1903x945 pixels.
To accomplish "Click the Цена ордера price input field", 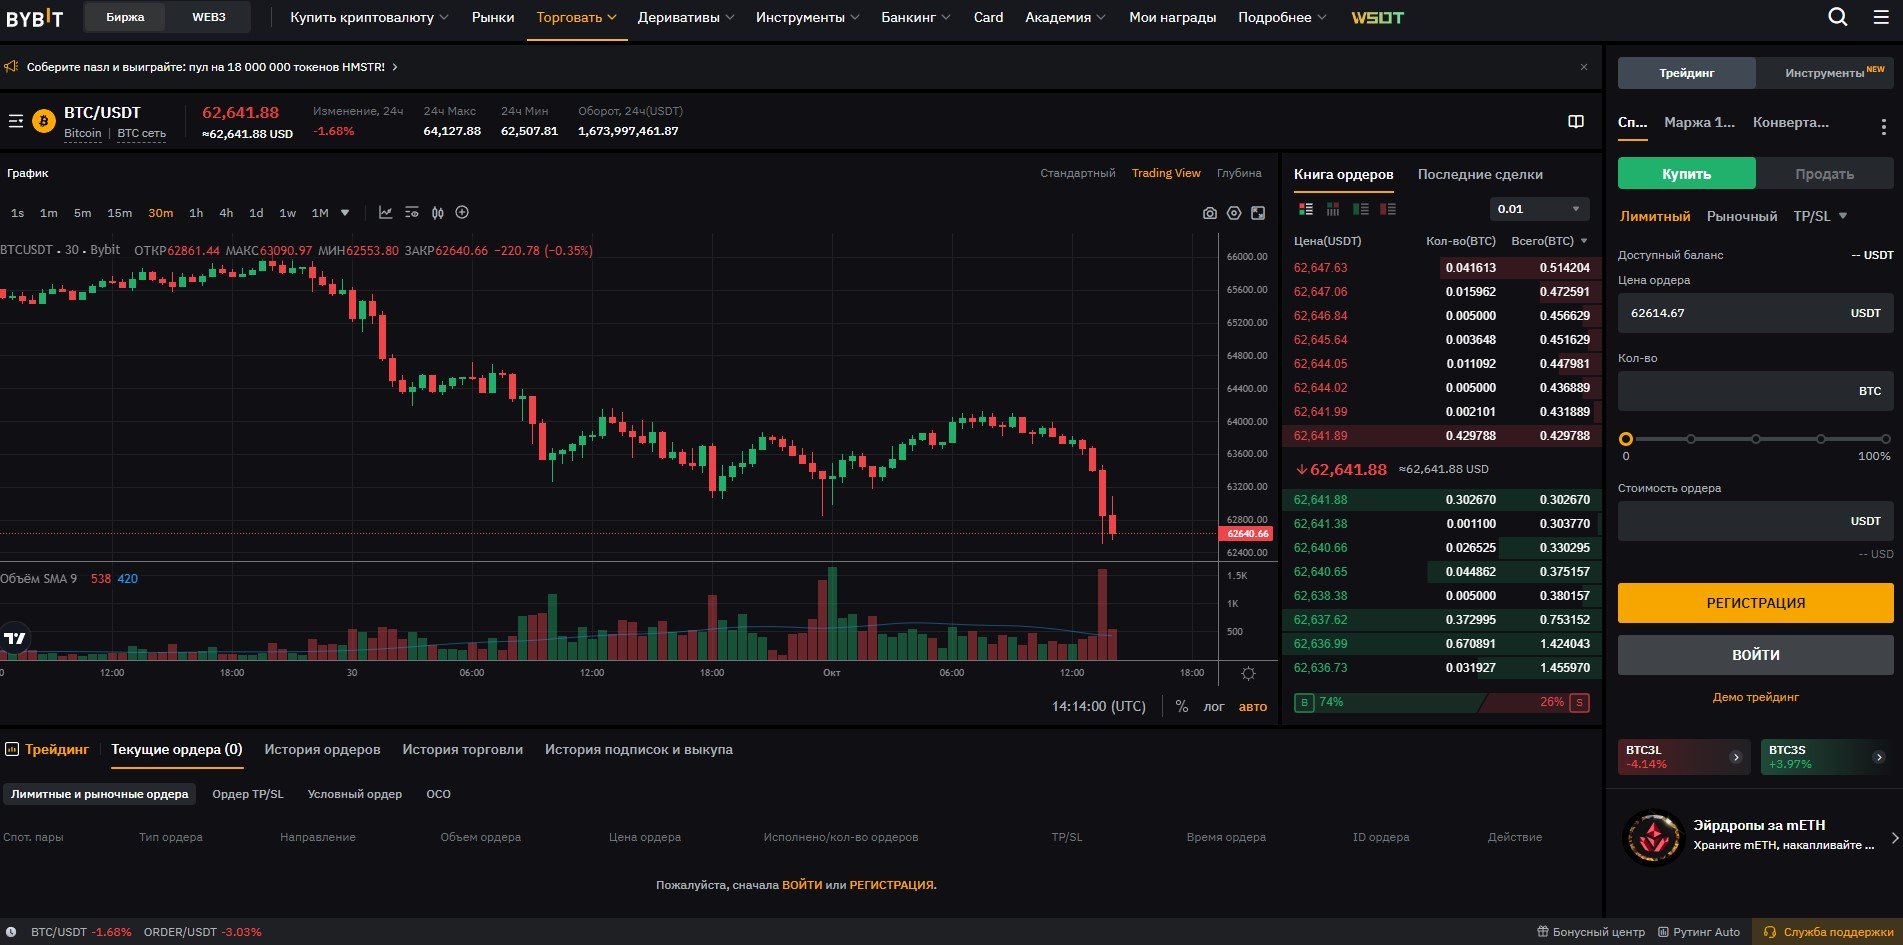I will tap(1756, 313).
